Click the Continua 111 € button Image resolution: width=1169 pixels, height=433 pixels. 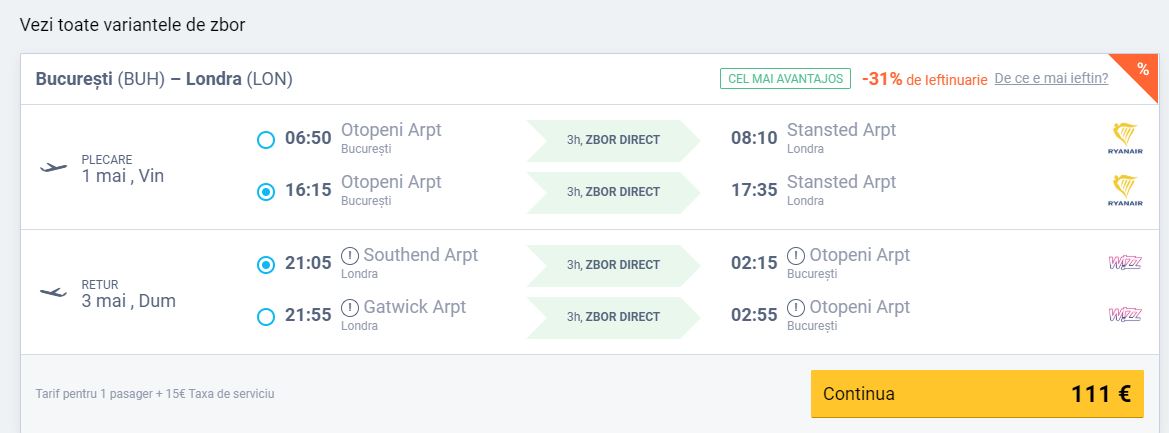977,394
